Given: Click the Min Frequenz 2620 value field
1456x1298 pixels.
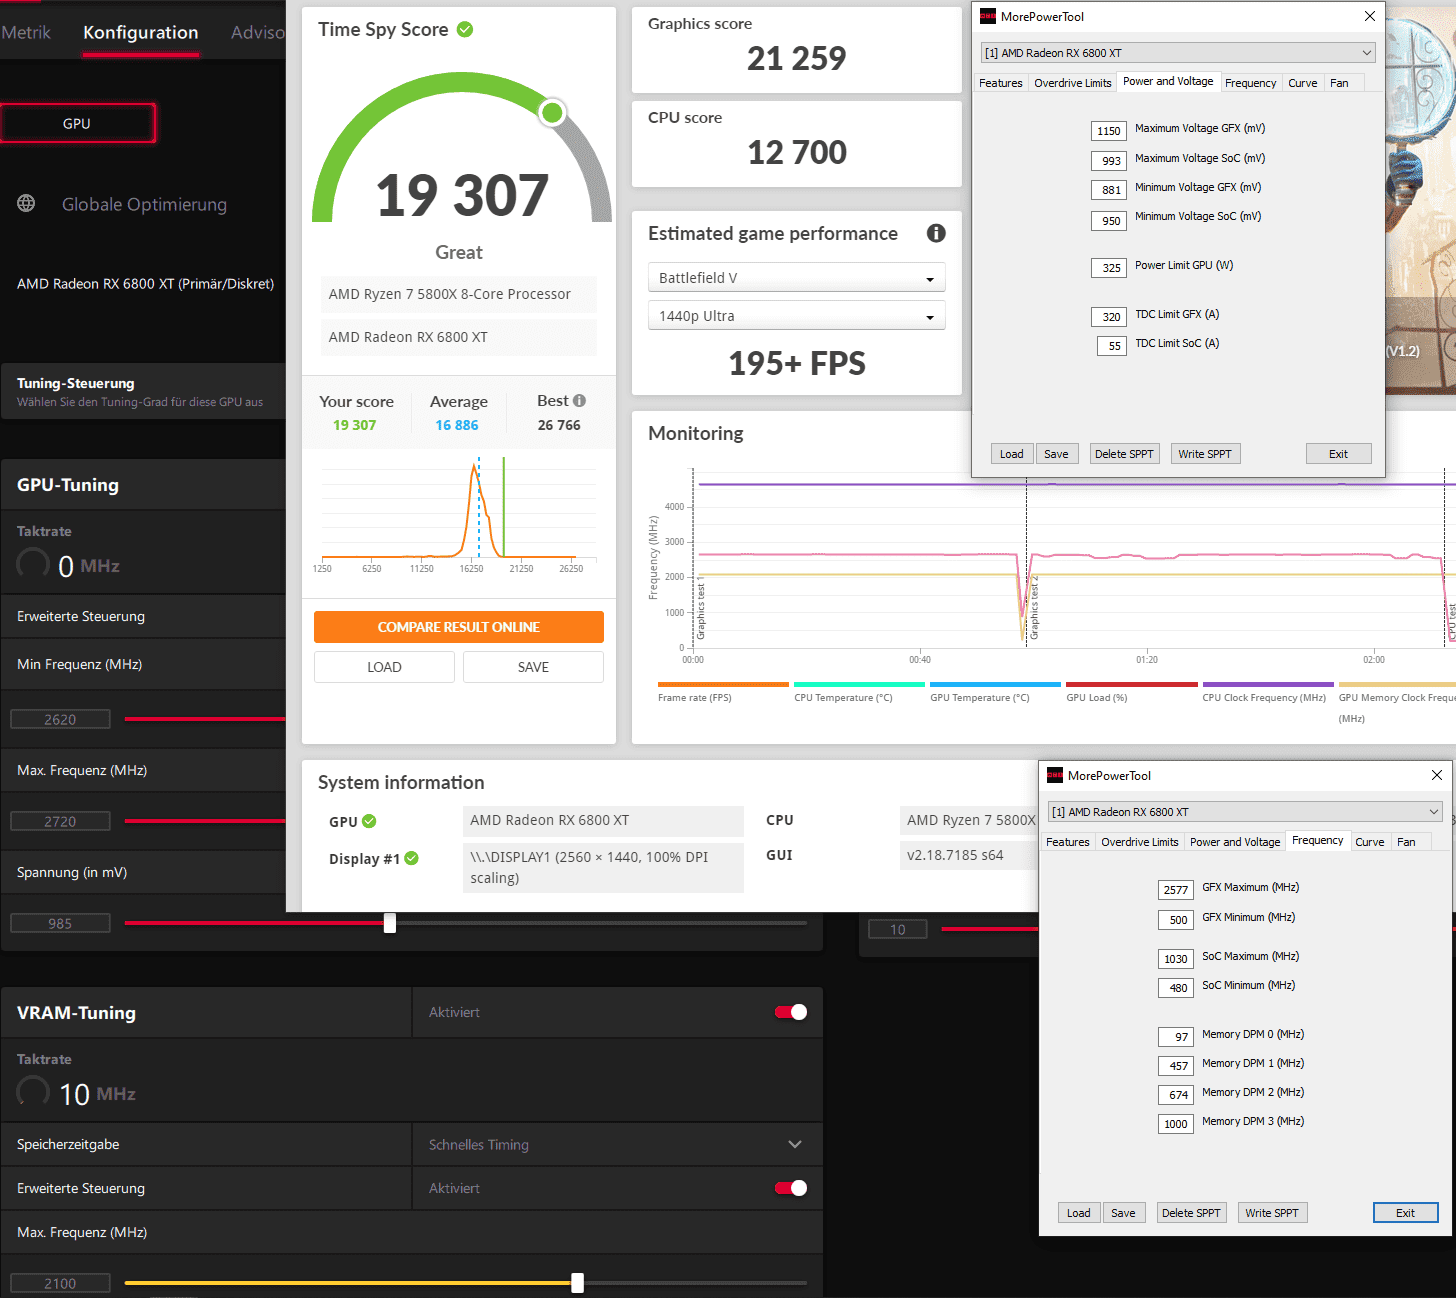Looking at the screenshot, I should point(60,719).
